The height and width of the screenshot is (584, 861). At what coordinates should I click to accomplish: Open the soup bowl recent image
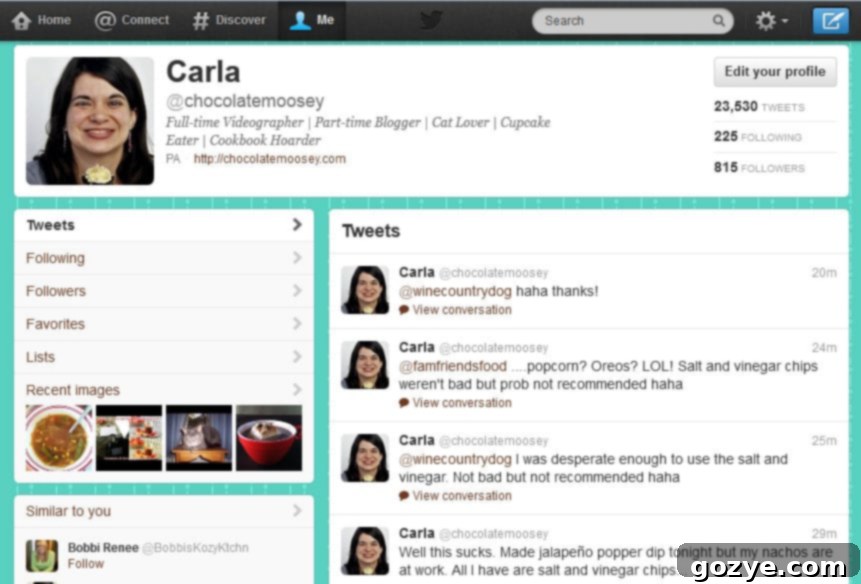pyautogui.click(x=59, y=438)
